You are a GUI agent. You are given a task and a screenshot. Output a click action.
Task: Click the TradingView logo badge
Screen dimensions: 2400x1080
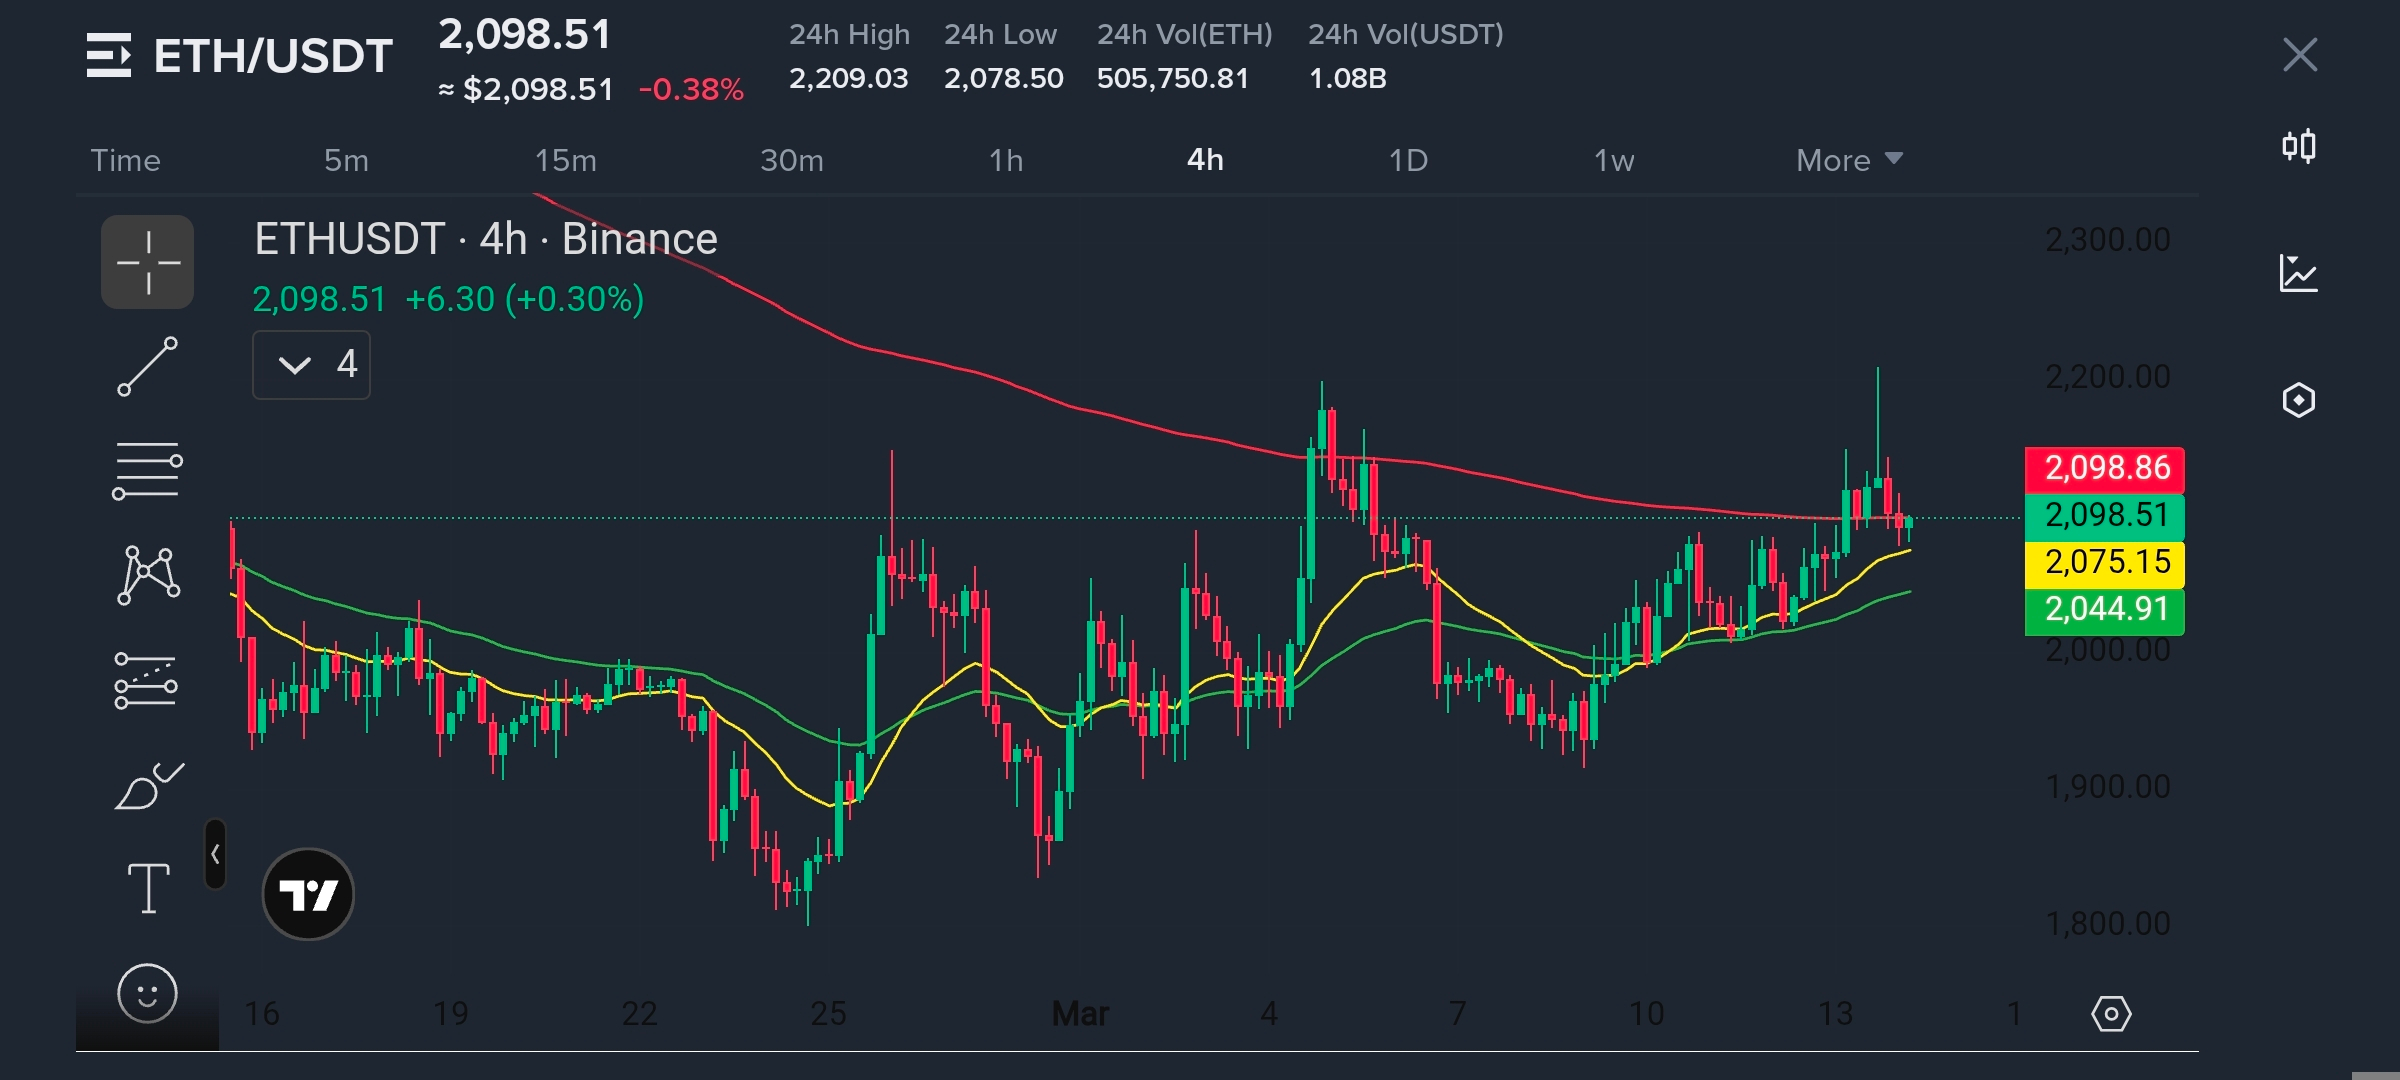[308, 894]
